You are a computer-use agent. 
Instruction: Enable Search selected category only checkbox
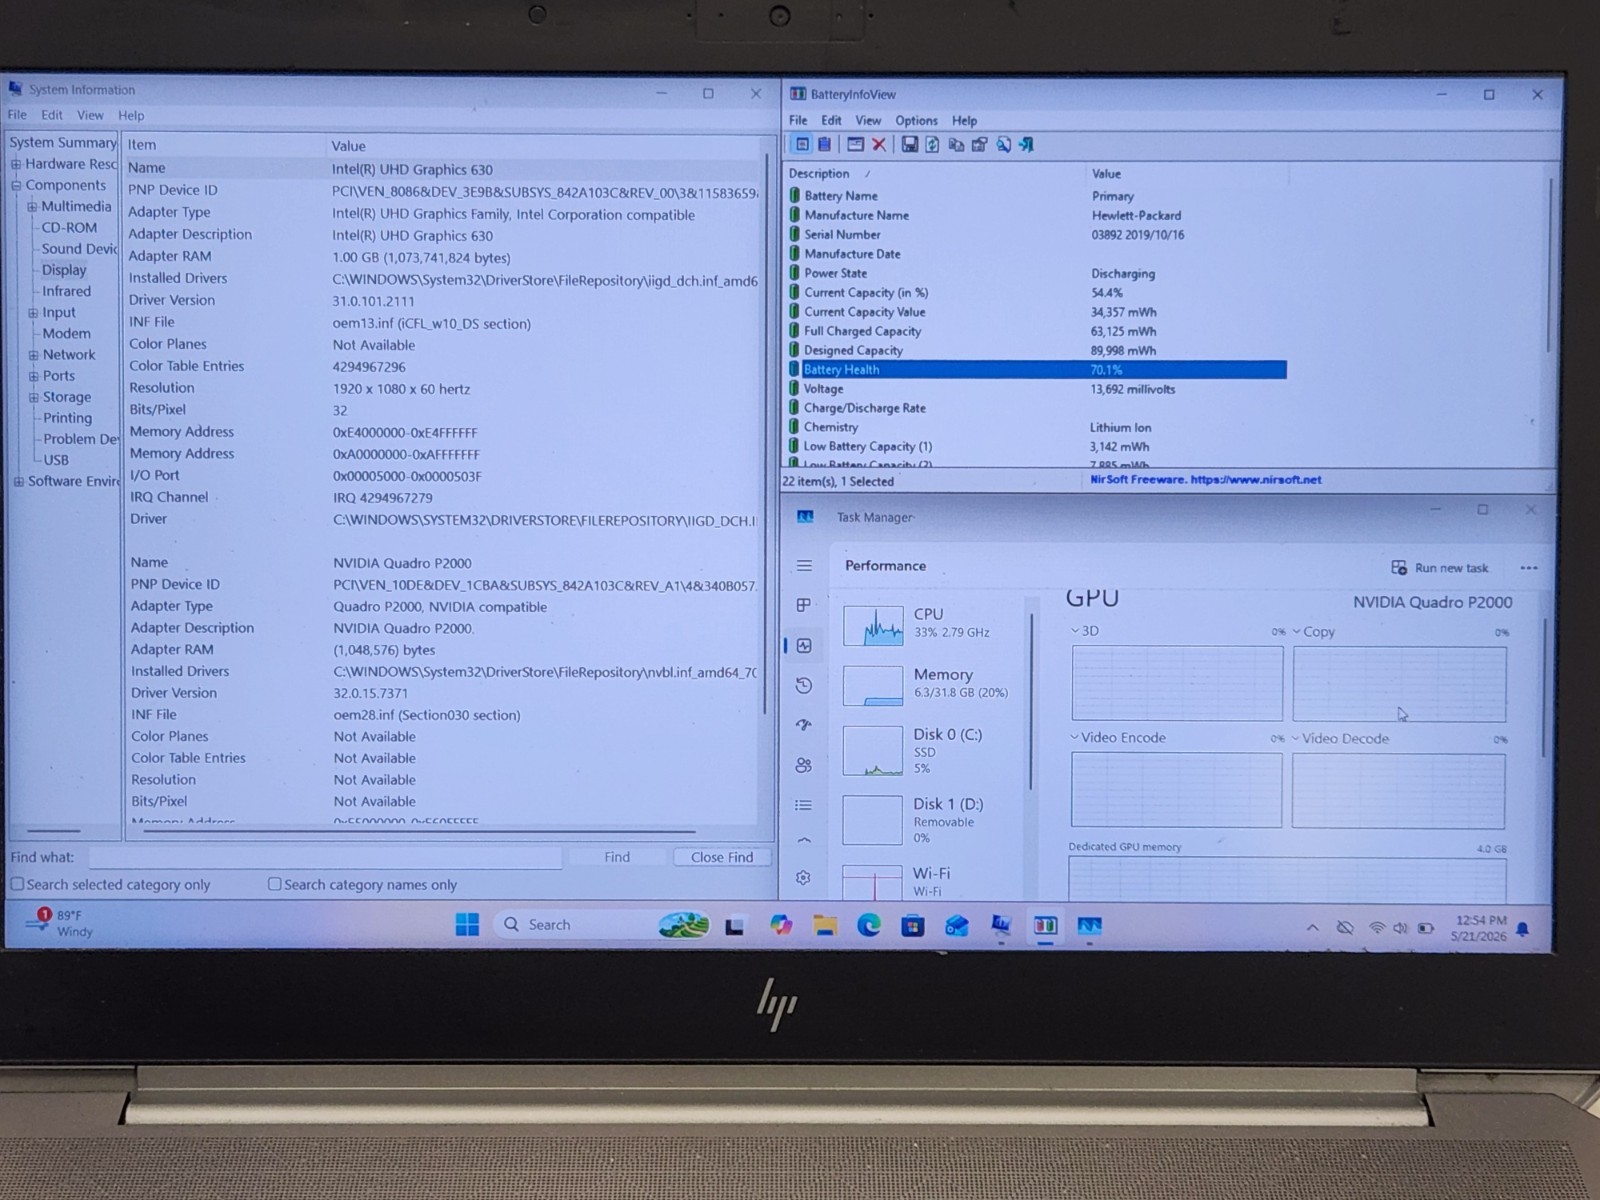pos(17,885)
